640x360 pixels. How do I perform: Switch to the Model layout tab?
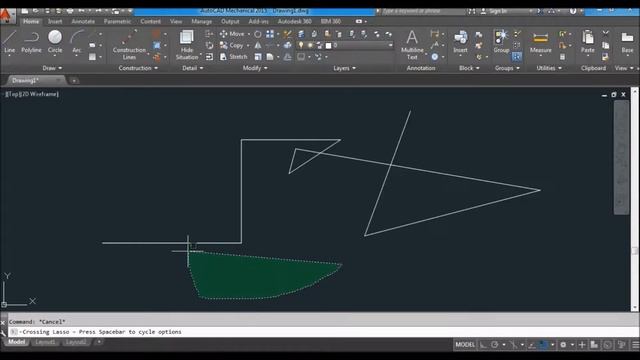pos(16,342)
